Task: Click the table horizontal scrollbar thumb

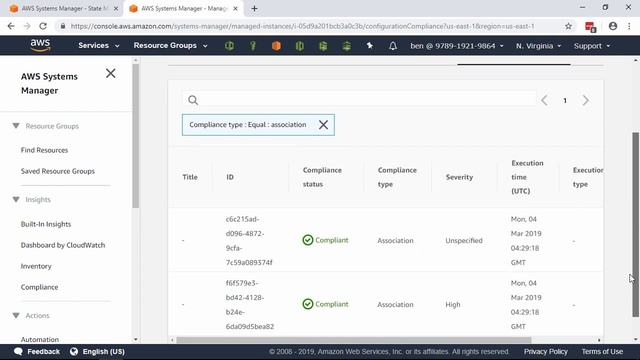Action: 354,340
